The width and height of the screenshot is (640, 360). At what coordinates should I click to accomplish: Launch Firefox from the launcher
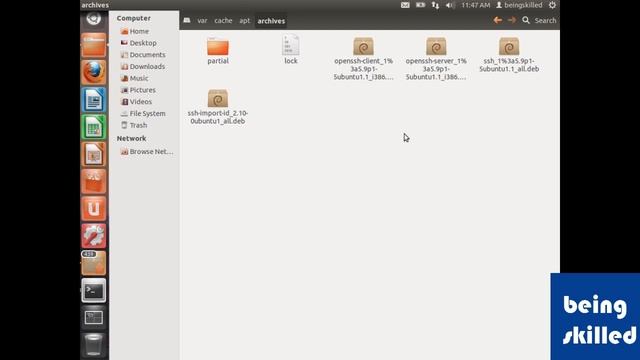93,72
